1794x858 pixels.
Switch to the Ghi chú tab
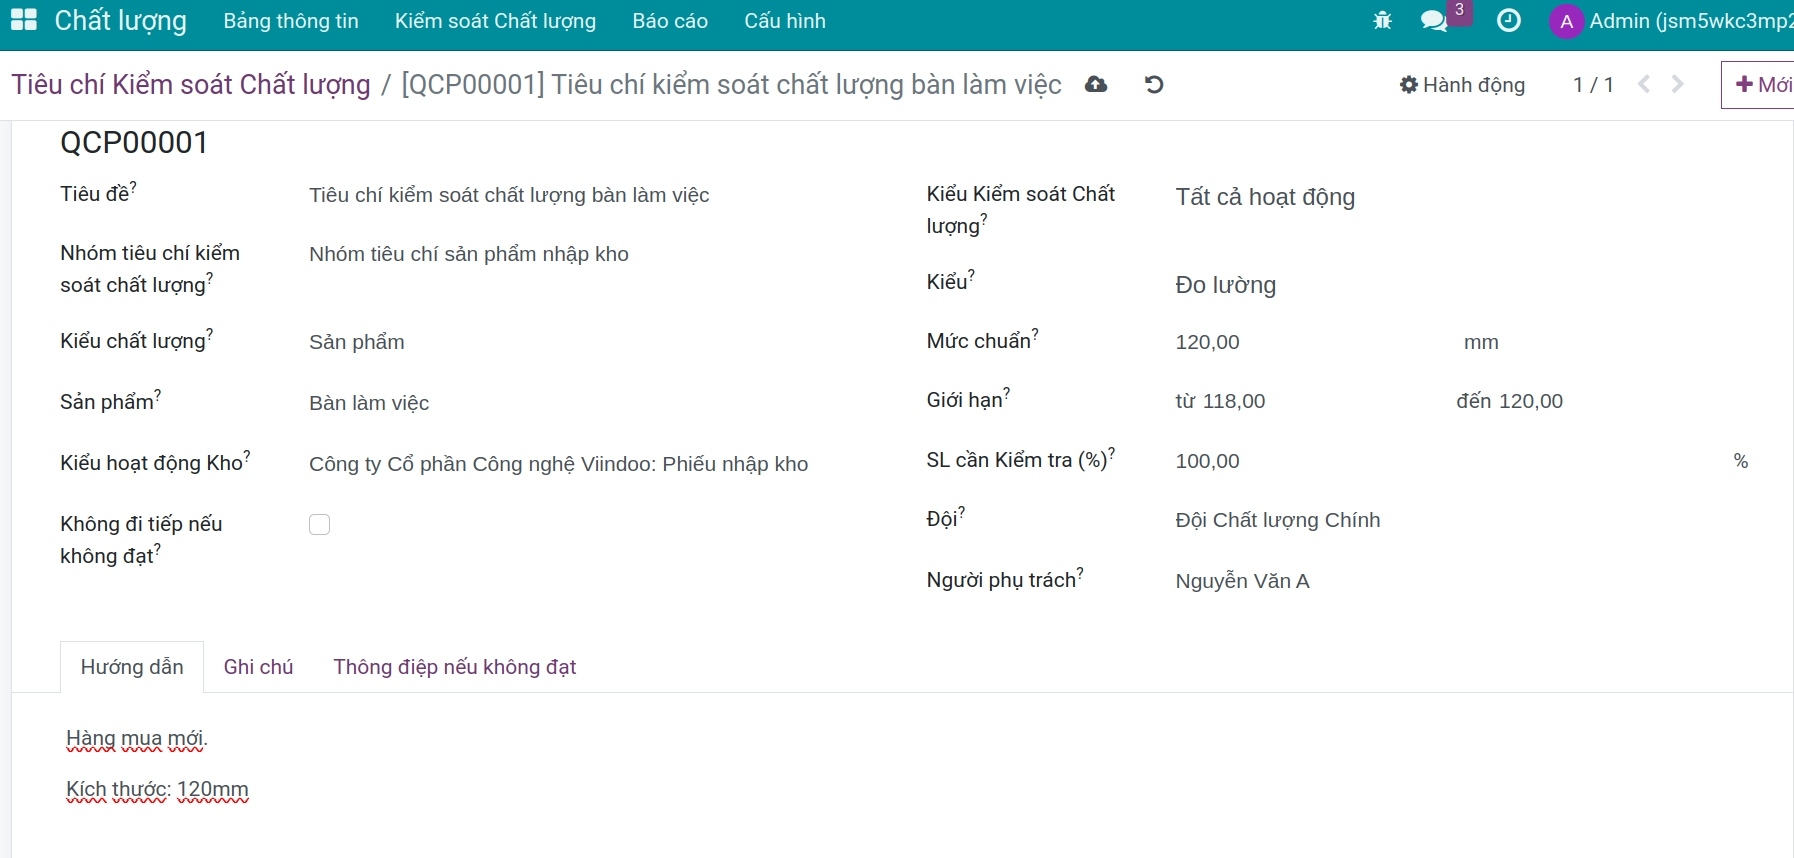[x=258, y=667]
